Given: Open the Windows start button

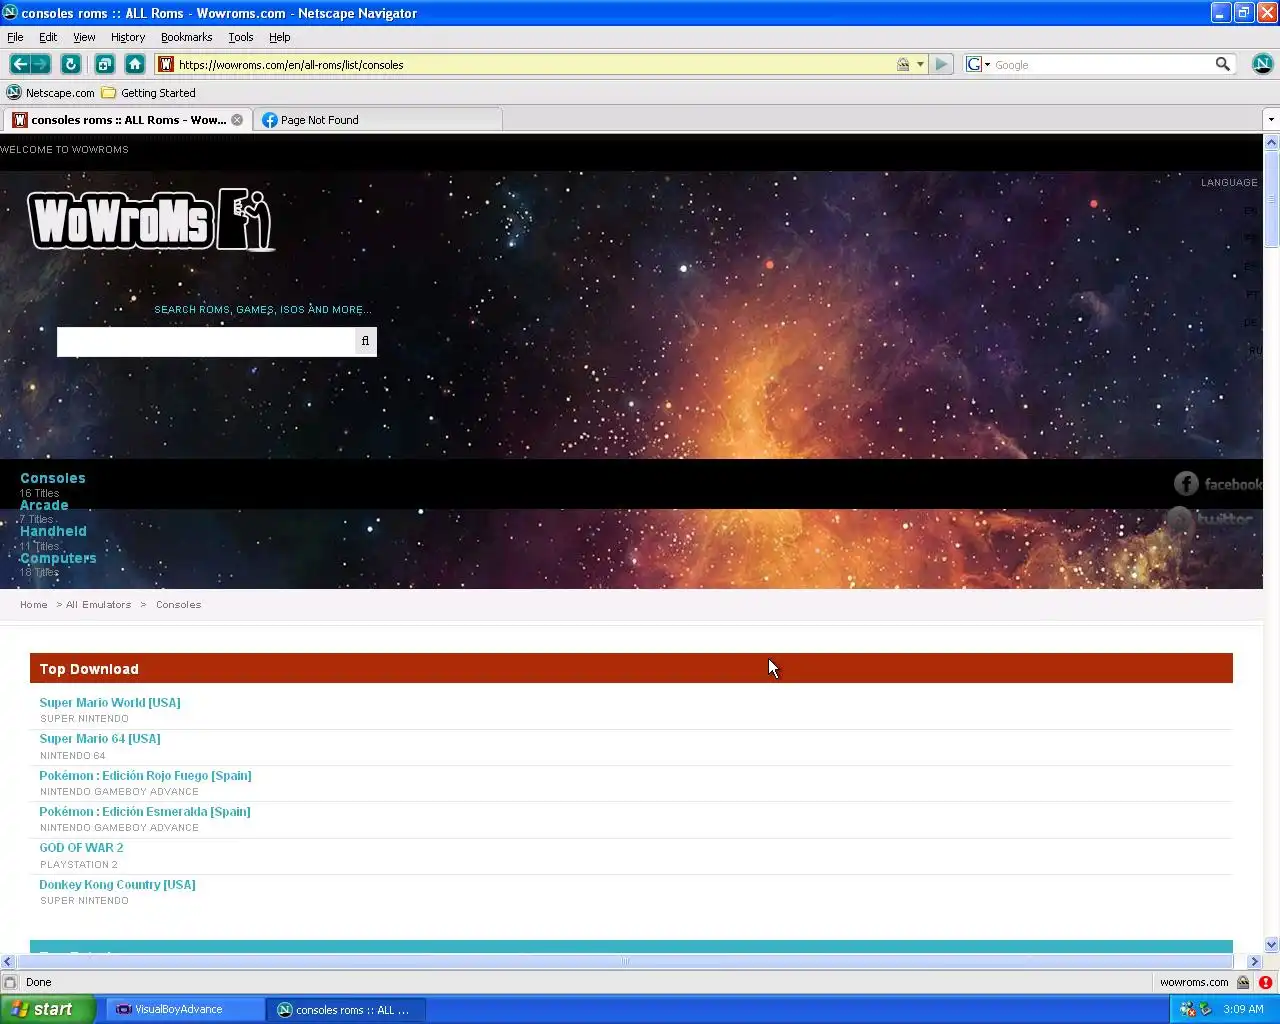Looking at the screenshot, I should point(48,1009).
